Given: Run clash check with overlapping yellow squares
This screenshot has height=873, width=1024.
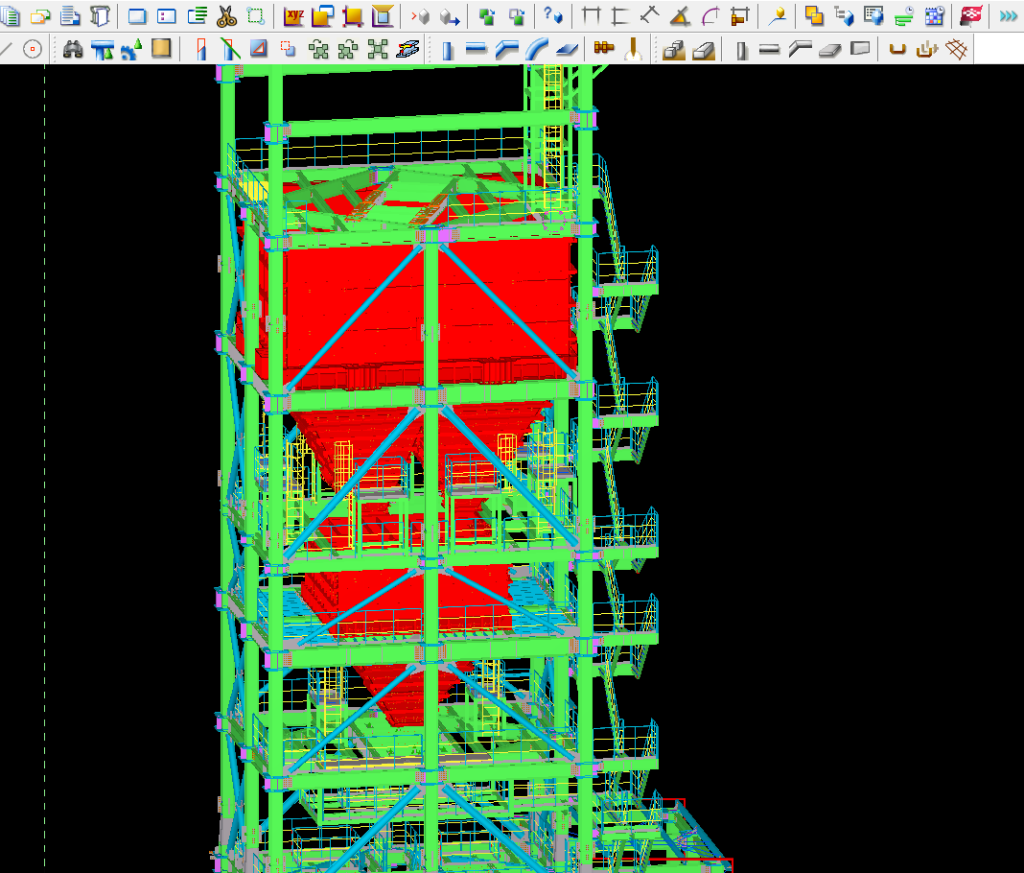Looking at the screenshot, I should point(814,16).
